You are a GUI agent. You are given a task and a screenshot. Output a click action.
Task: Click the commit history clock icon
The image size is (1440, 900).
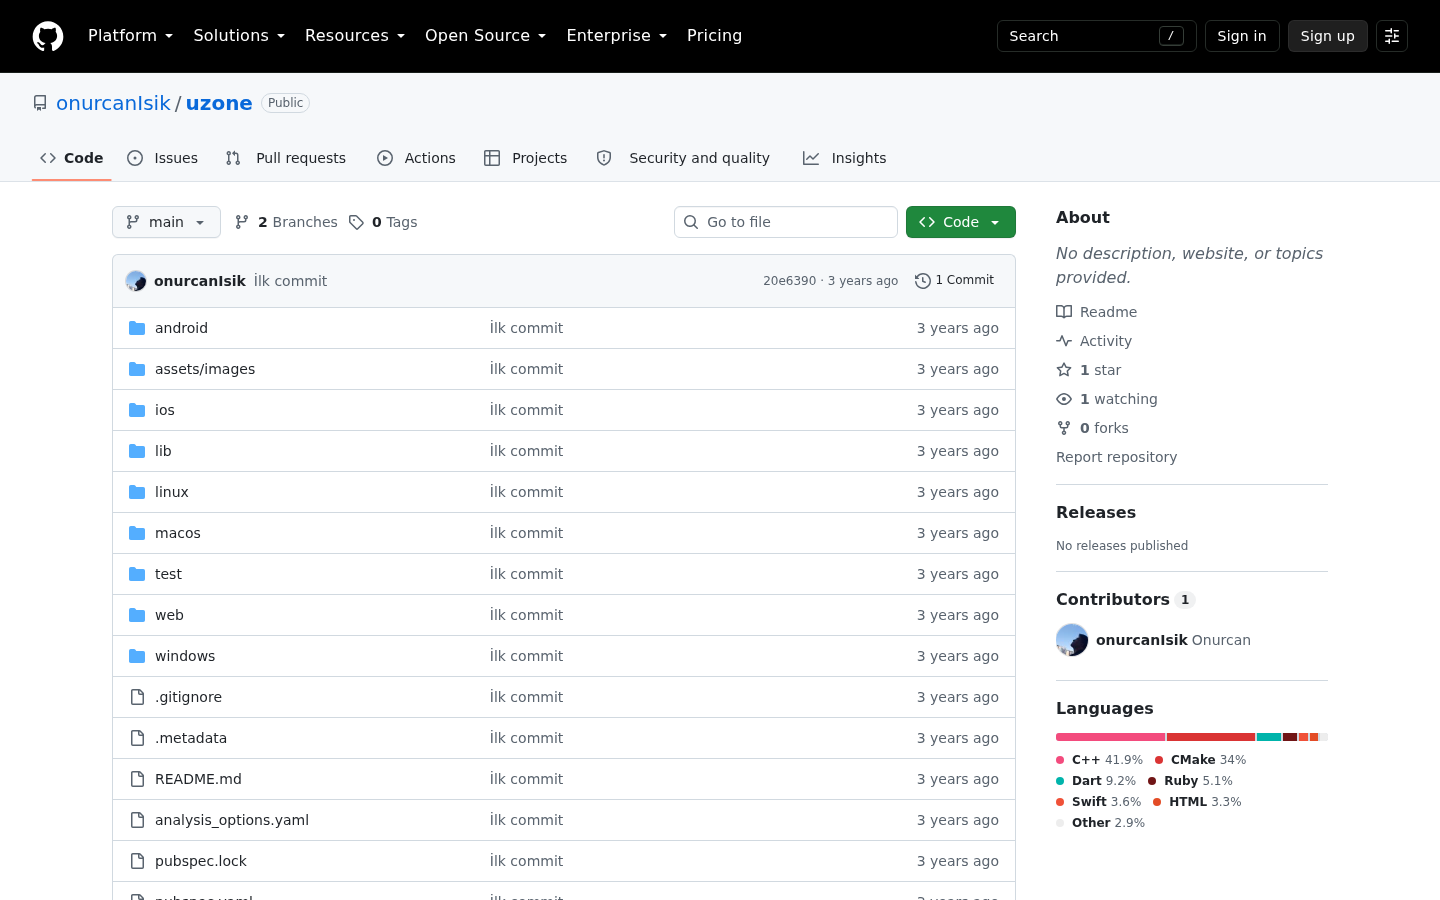923,281
